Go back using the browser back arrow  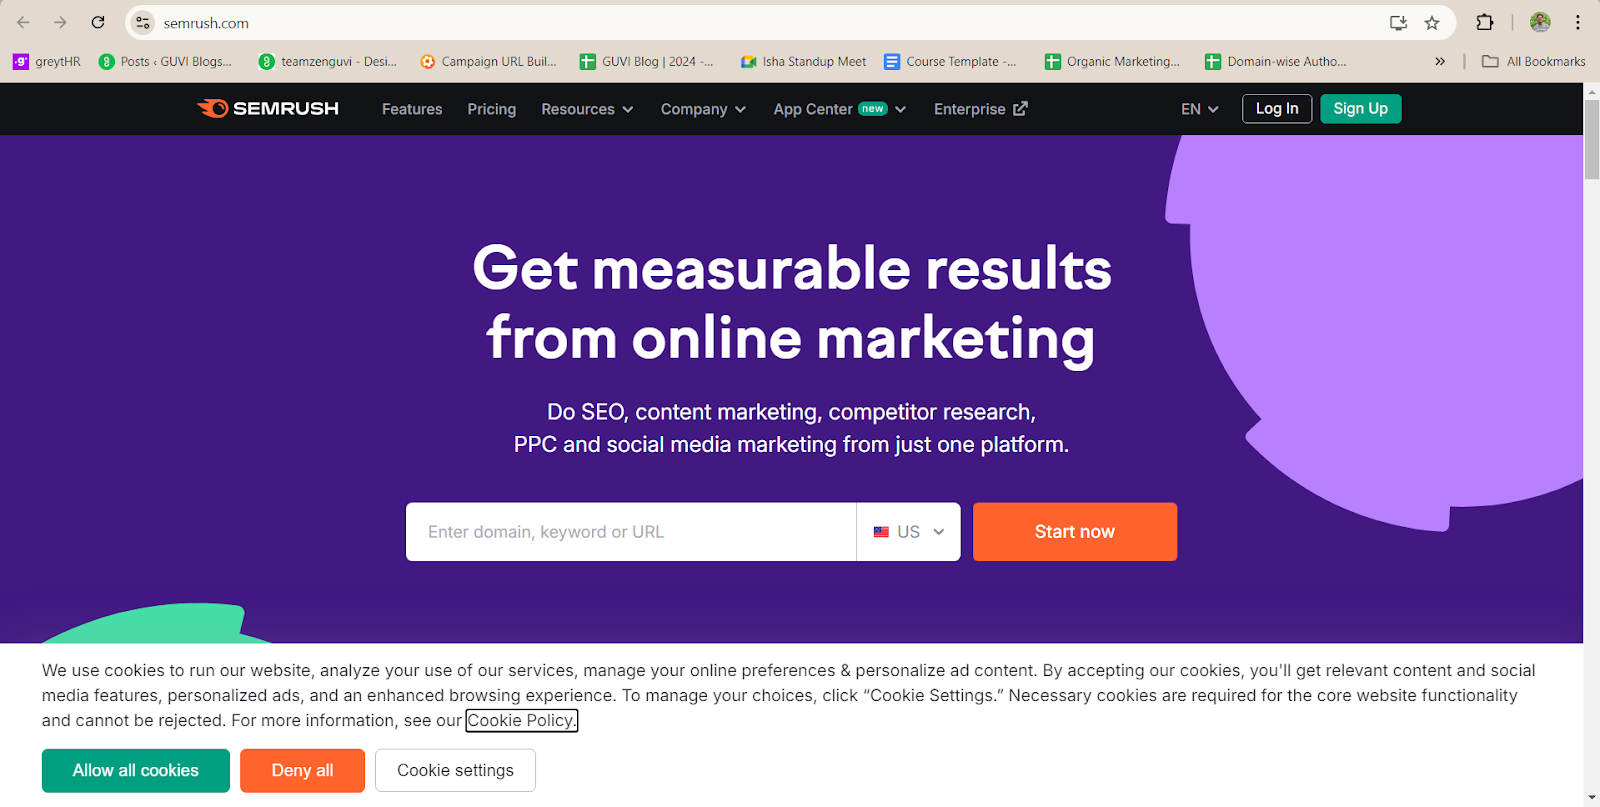[23, 22]
